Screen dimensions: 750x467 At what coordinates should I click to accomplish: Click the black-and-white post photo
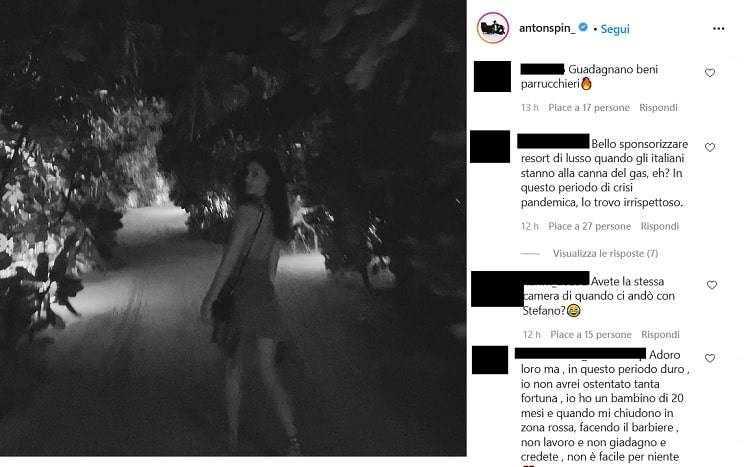tap(233, 228)
